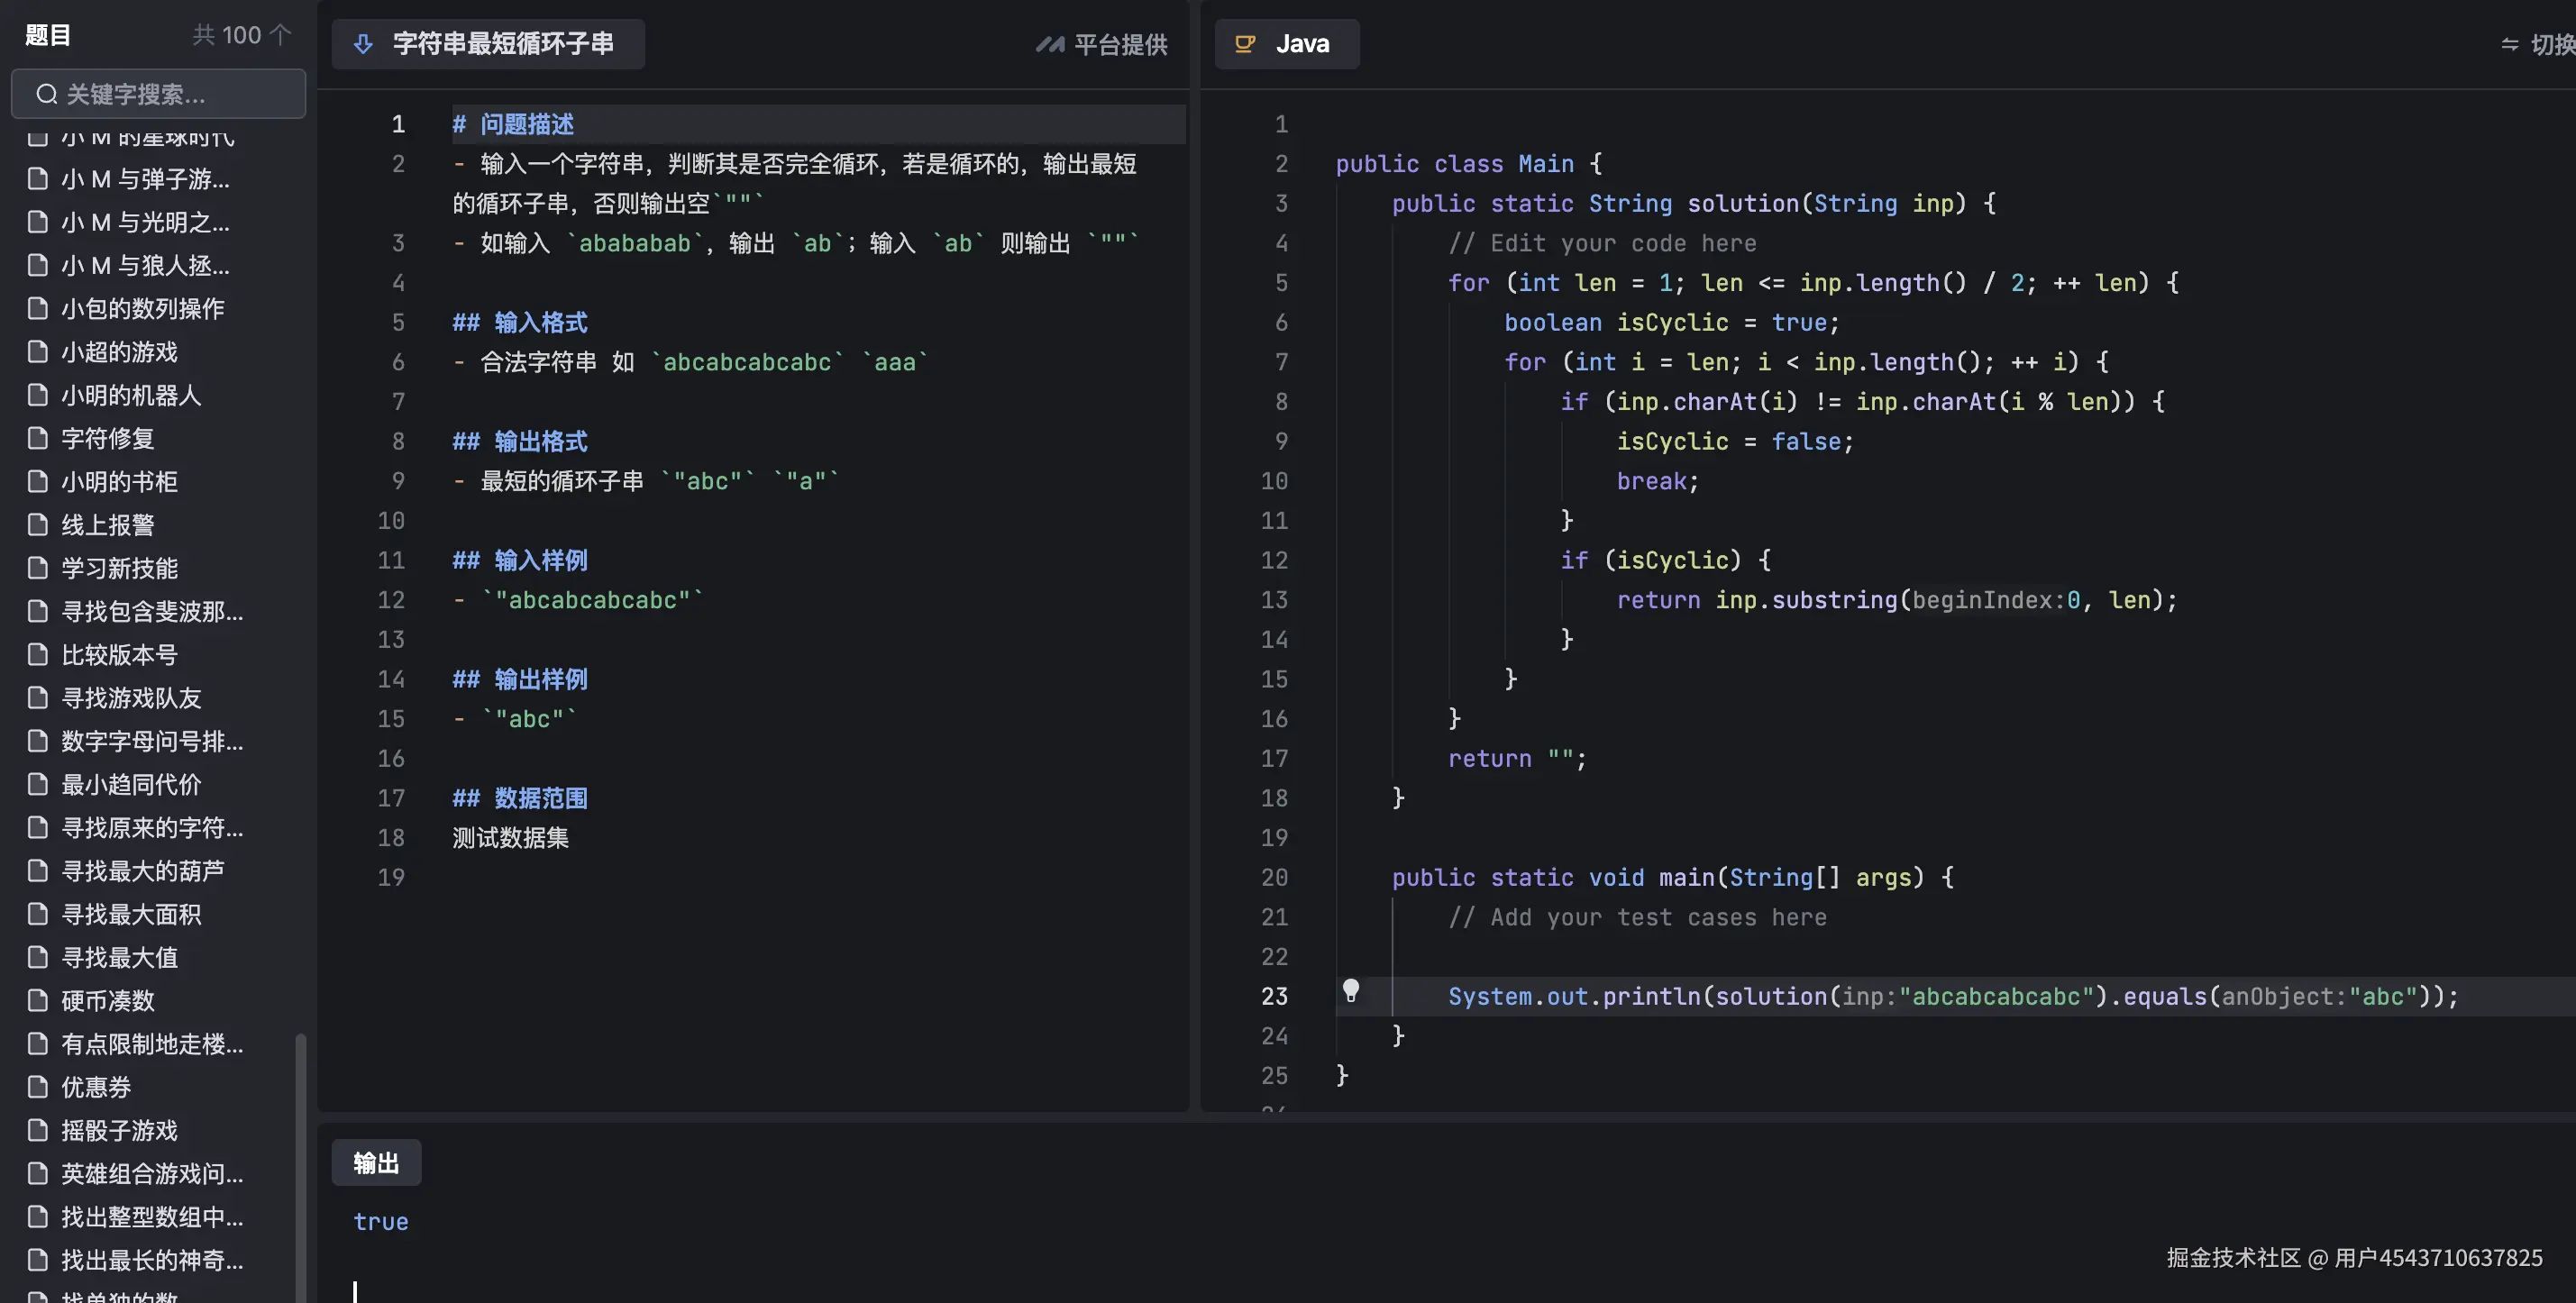Screen dimensions: 2576x1303
Task: Click the lightbulb hint icon on line 23
Action: pyautogui.click(x=1350, y=990)
